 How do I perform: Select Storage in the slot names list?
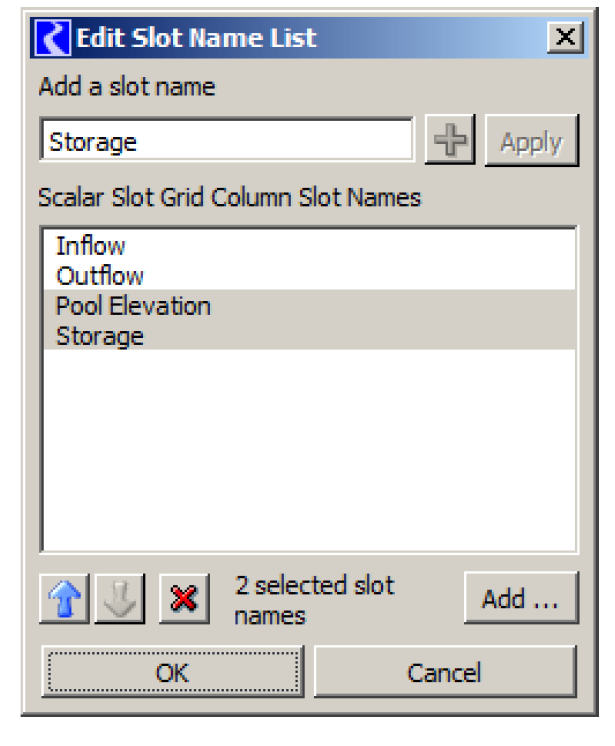coord(100,336)
